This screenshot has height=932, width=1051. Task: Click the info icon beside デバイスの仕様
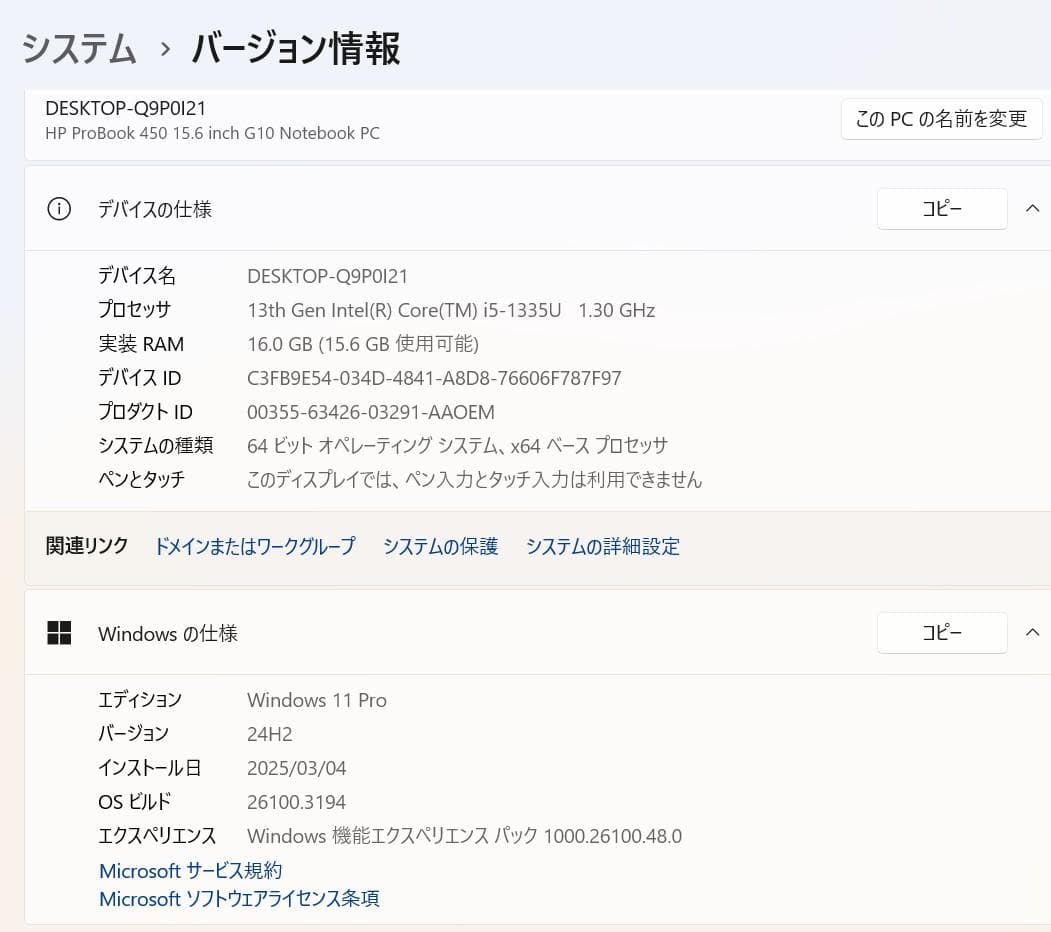59,209
